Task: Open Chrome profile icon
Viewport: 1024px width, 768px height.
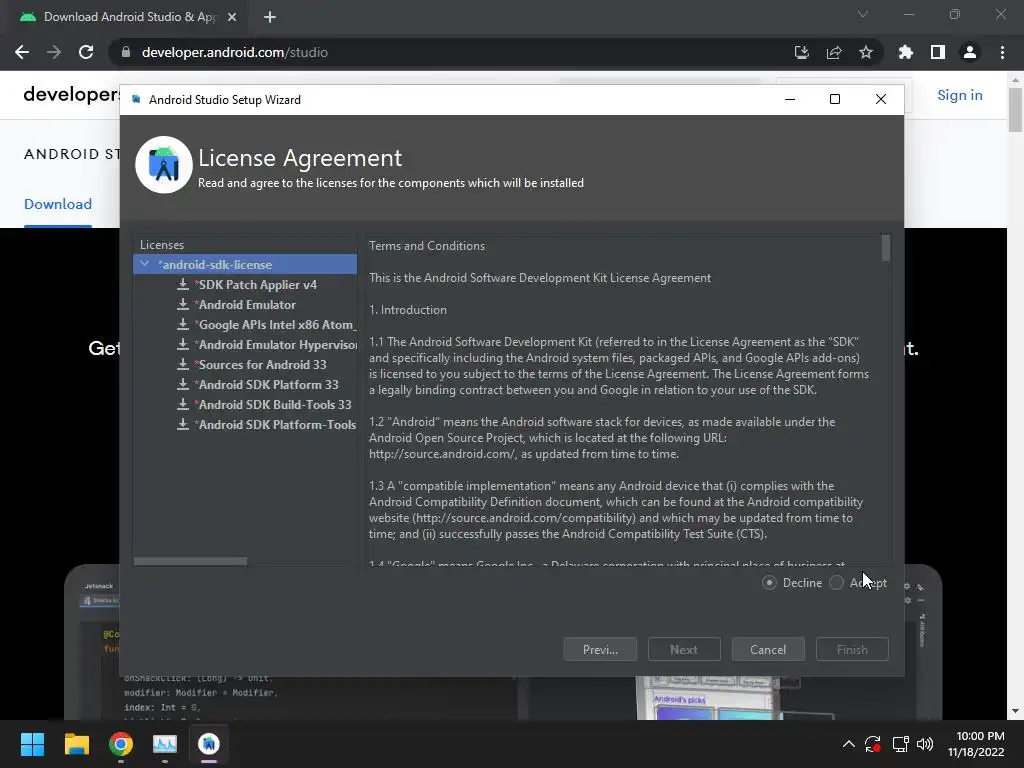Action: 970,52
